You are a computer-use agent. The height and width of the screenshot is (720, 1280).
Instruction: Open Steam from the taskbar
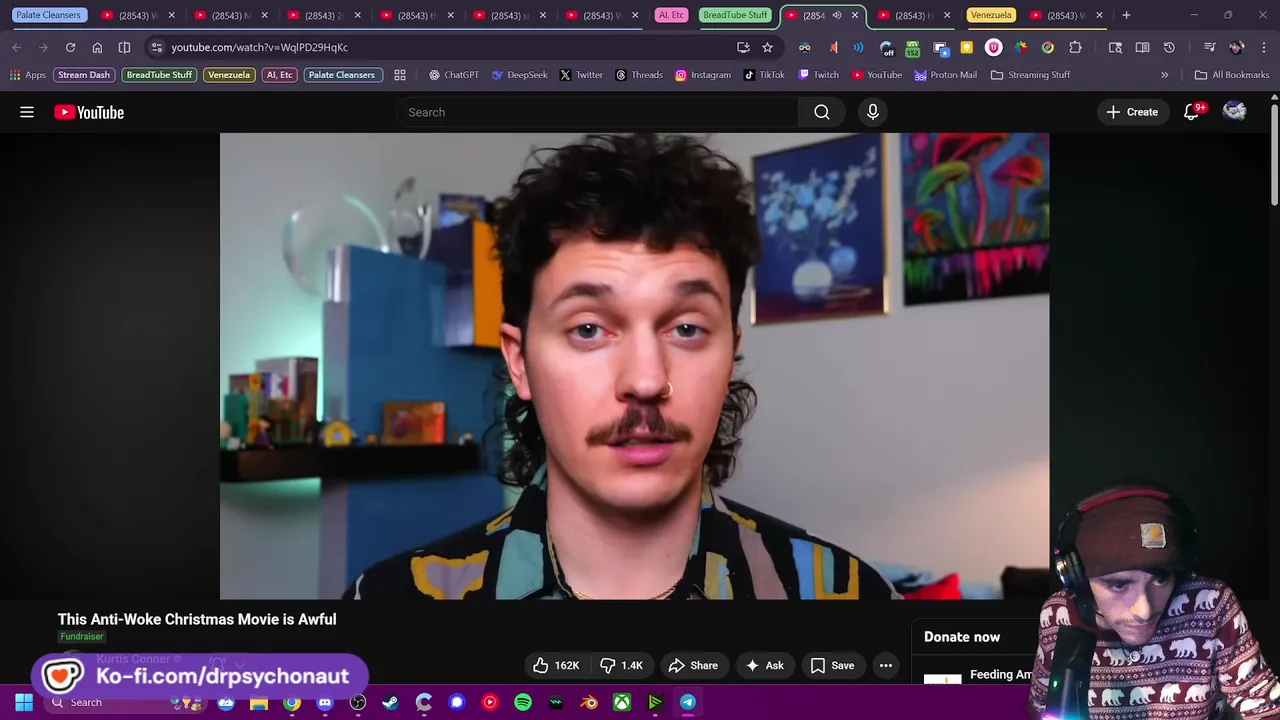[390, 702]
